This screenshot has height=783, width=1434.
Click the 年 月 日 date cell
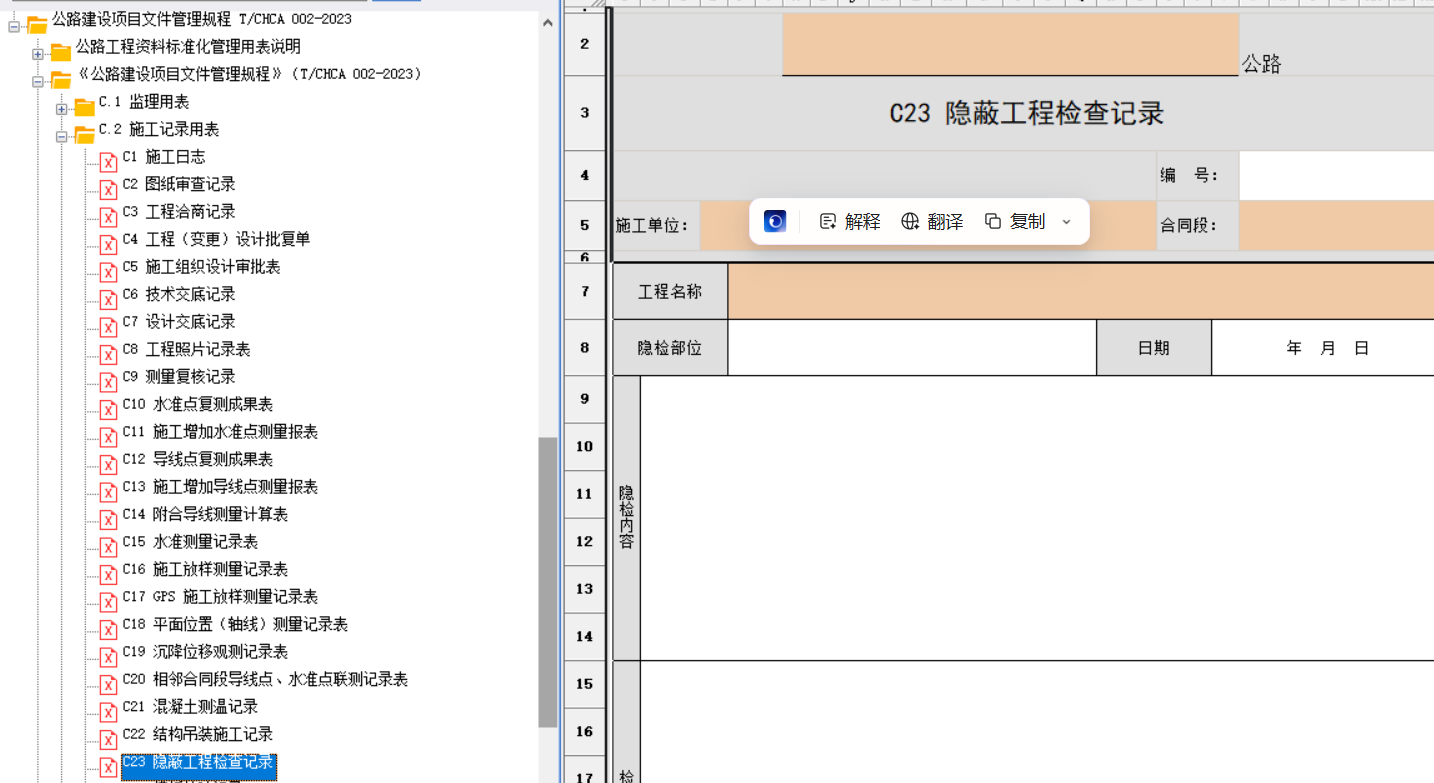(1323, 348)
